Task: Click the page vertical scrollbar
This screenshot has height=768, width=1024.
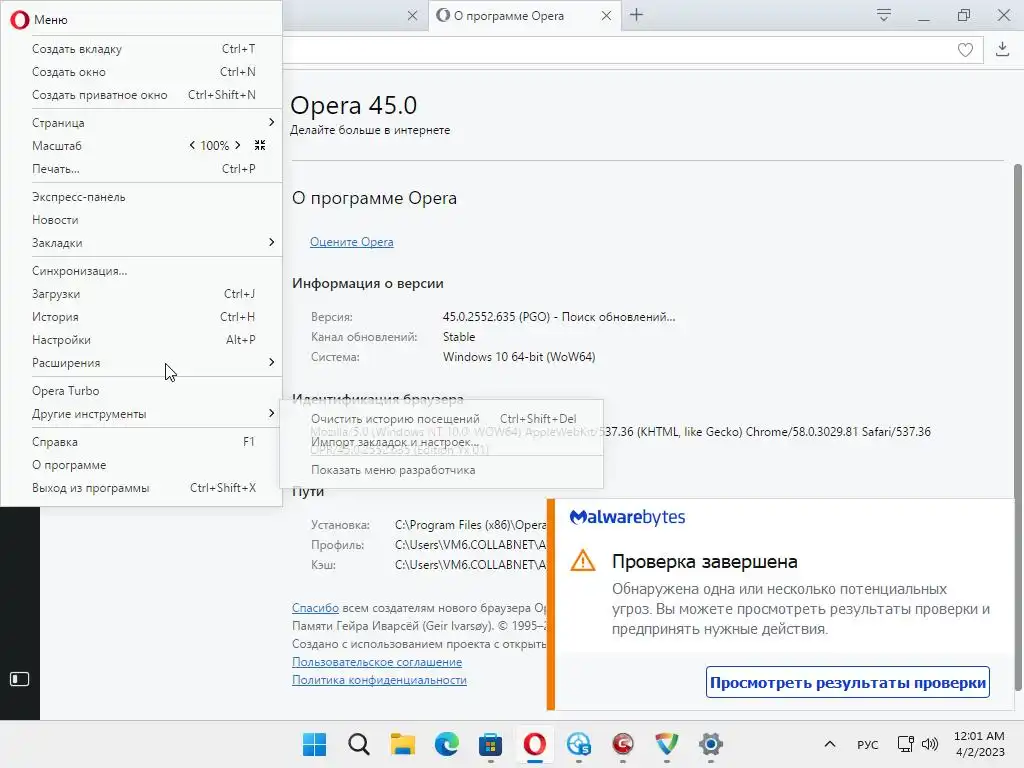Action: point(1017,426)
